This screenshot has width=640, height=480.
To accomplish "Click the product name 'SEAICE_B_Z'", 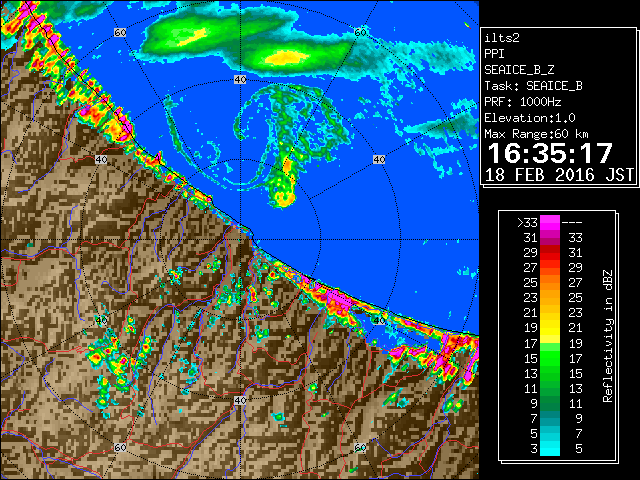I will click(519, 70).
